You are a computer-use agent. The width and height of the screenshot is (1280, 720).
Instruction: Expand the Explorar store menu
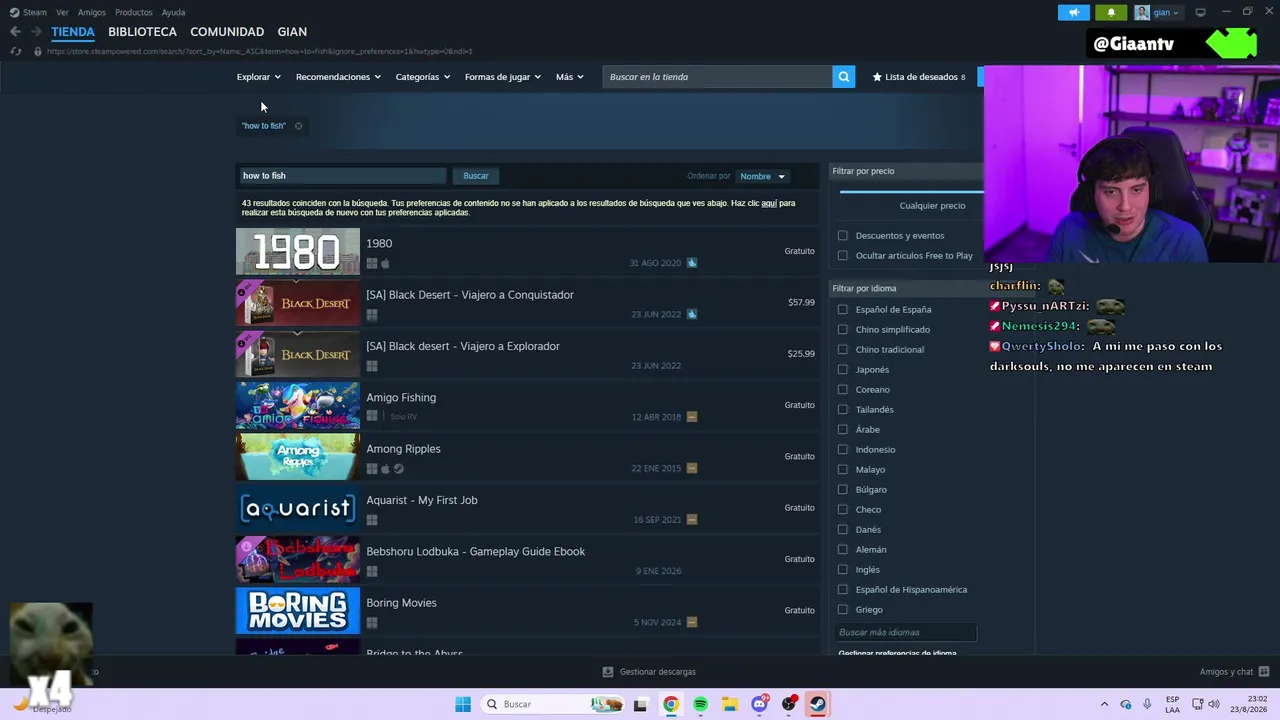(x=258, y=77)
